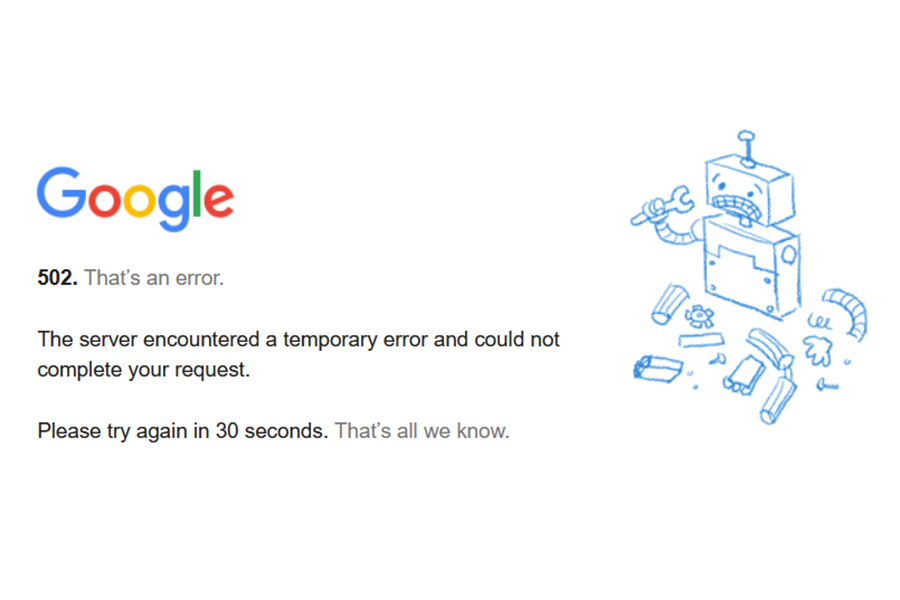Click the small gear on the floor

tap(699, 316)
